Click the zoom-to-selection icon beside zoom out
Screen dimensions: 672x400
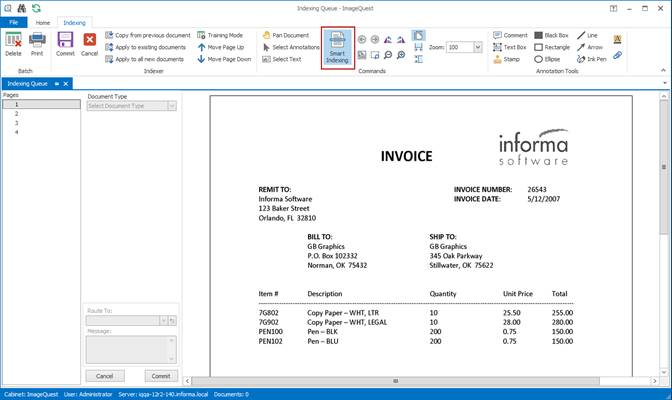click(x=375, y=55)
